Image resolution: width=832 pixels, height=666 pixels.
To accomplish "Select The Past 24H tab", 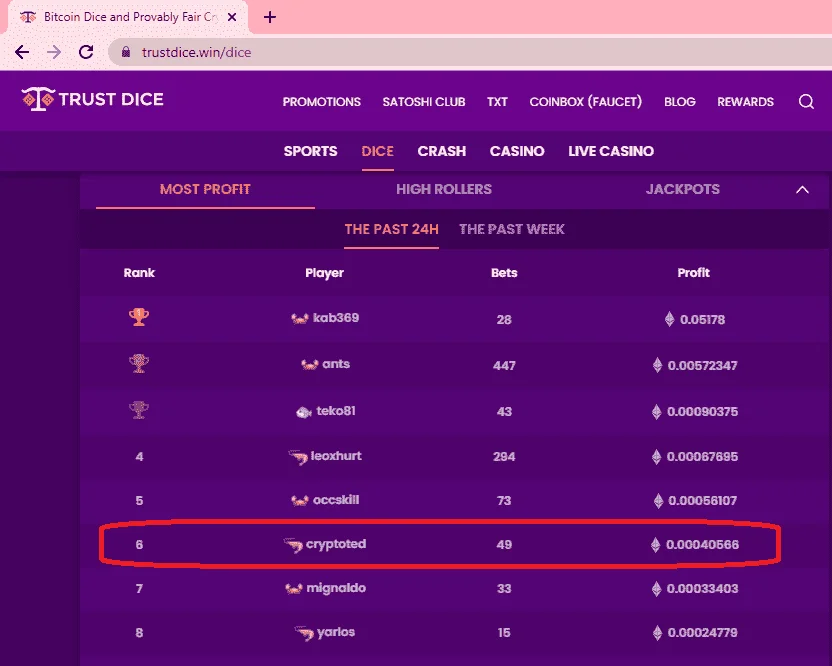I will pos(392,229).
